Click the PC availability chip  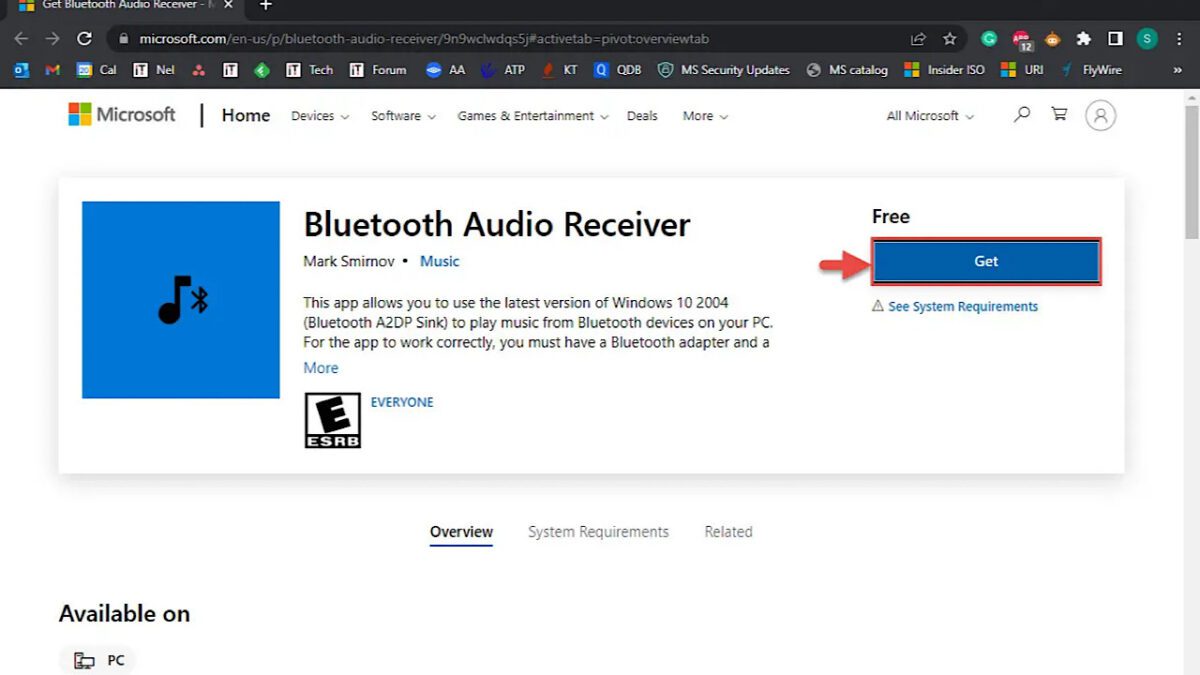[98, 661]
